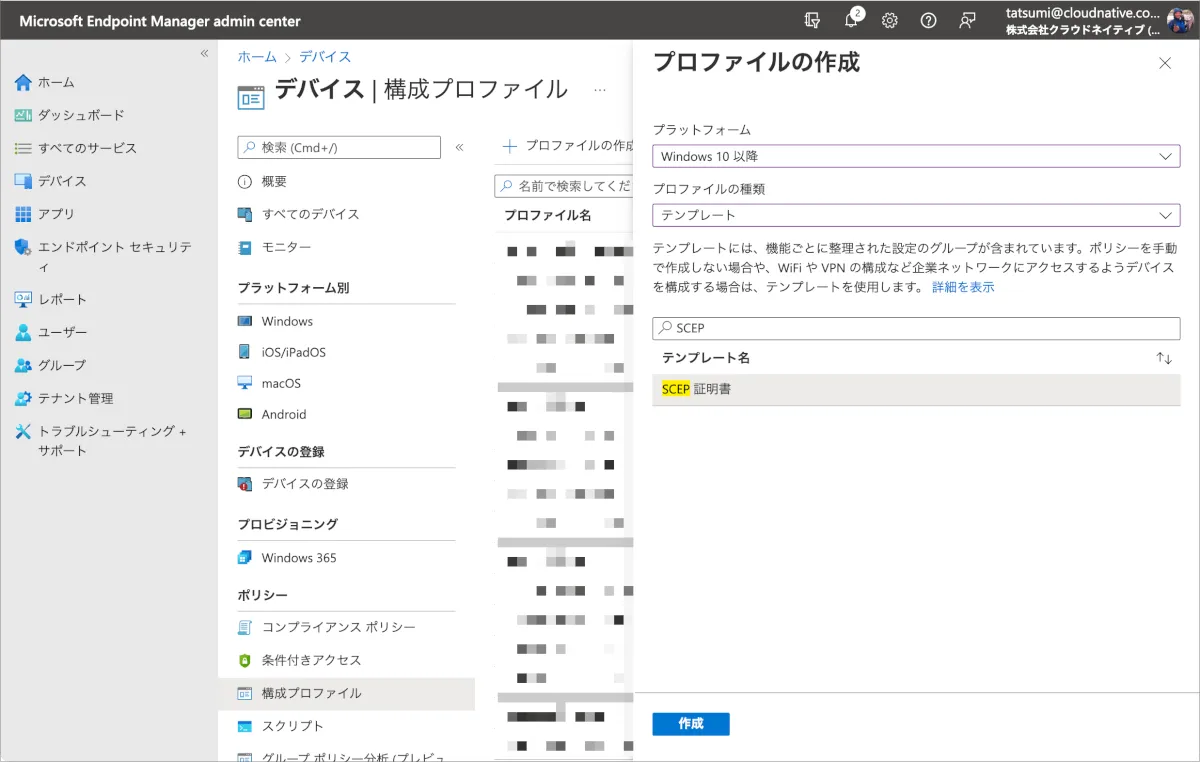Close the Create profile panel

[x=1164, y=63]
